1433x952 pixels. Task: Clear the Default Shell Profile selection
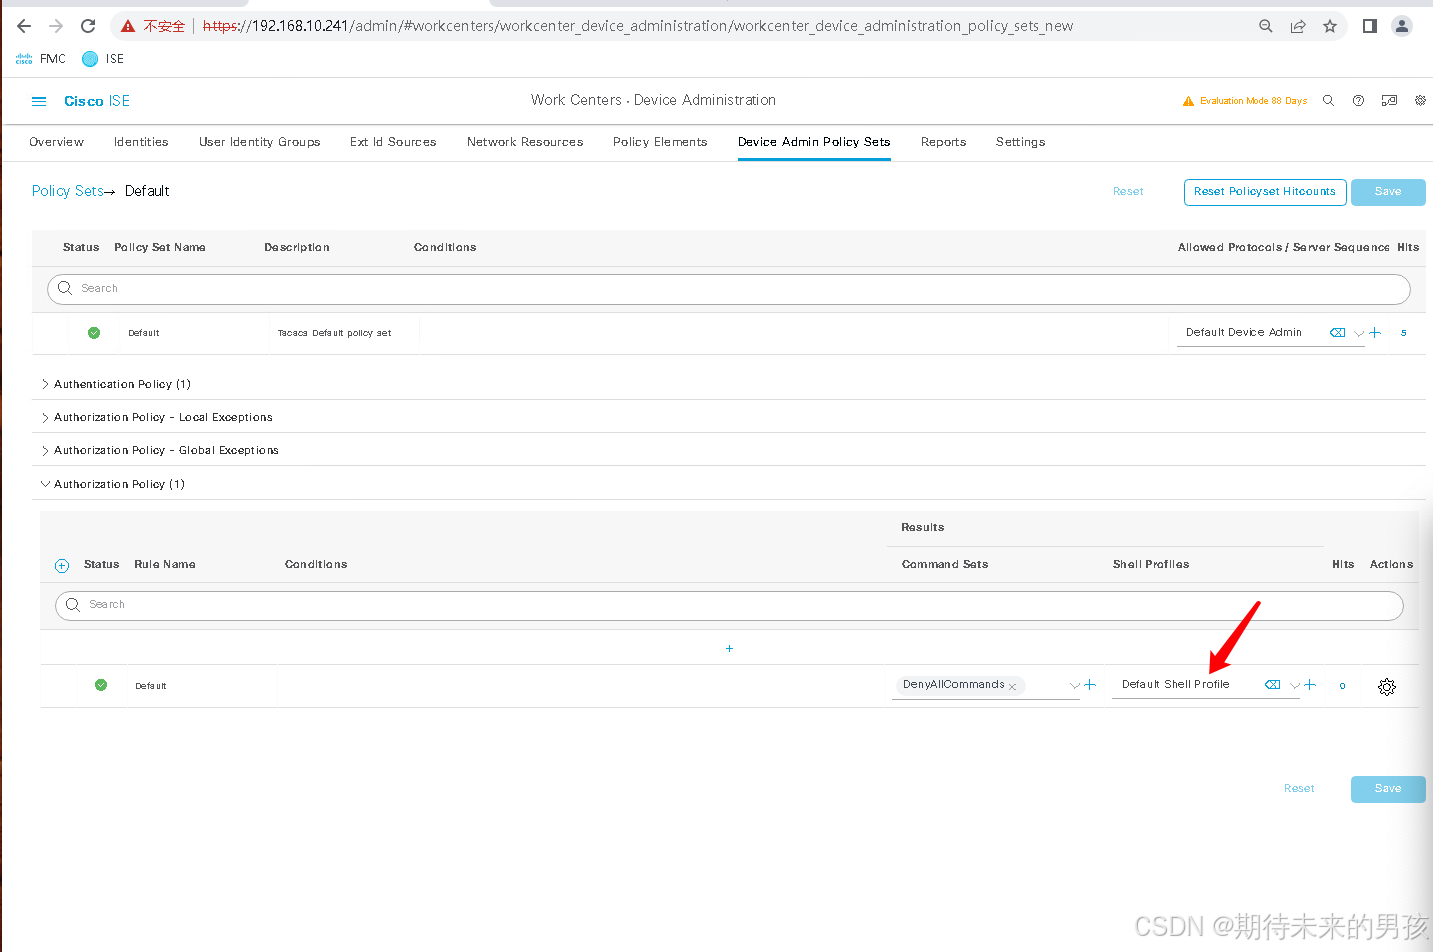tap(1273, 685)
